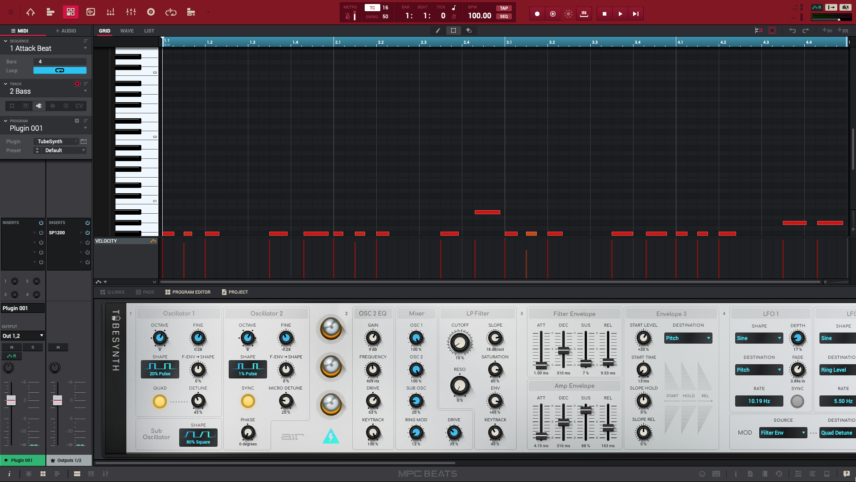Switch to the AUDIO tab

click(66, 31)
